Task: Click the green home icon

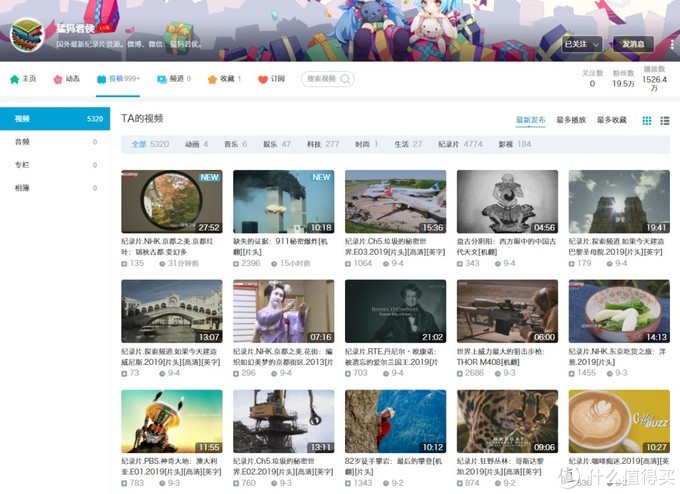Action: (14, 79)
